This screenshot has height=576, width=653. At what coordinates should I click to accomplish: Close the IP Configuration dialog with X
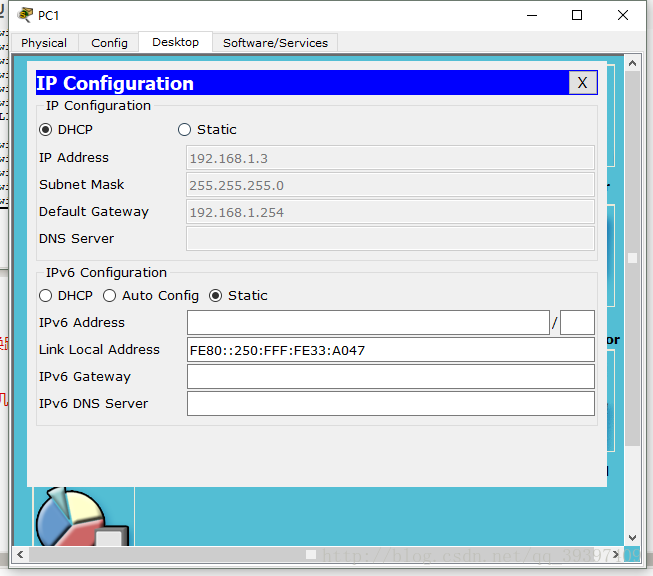[583, 82]
